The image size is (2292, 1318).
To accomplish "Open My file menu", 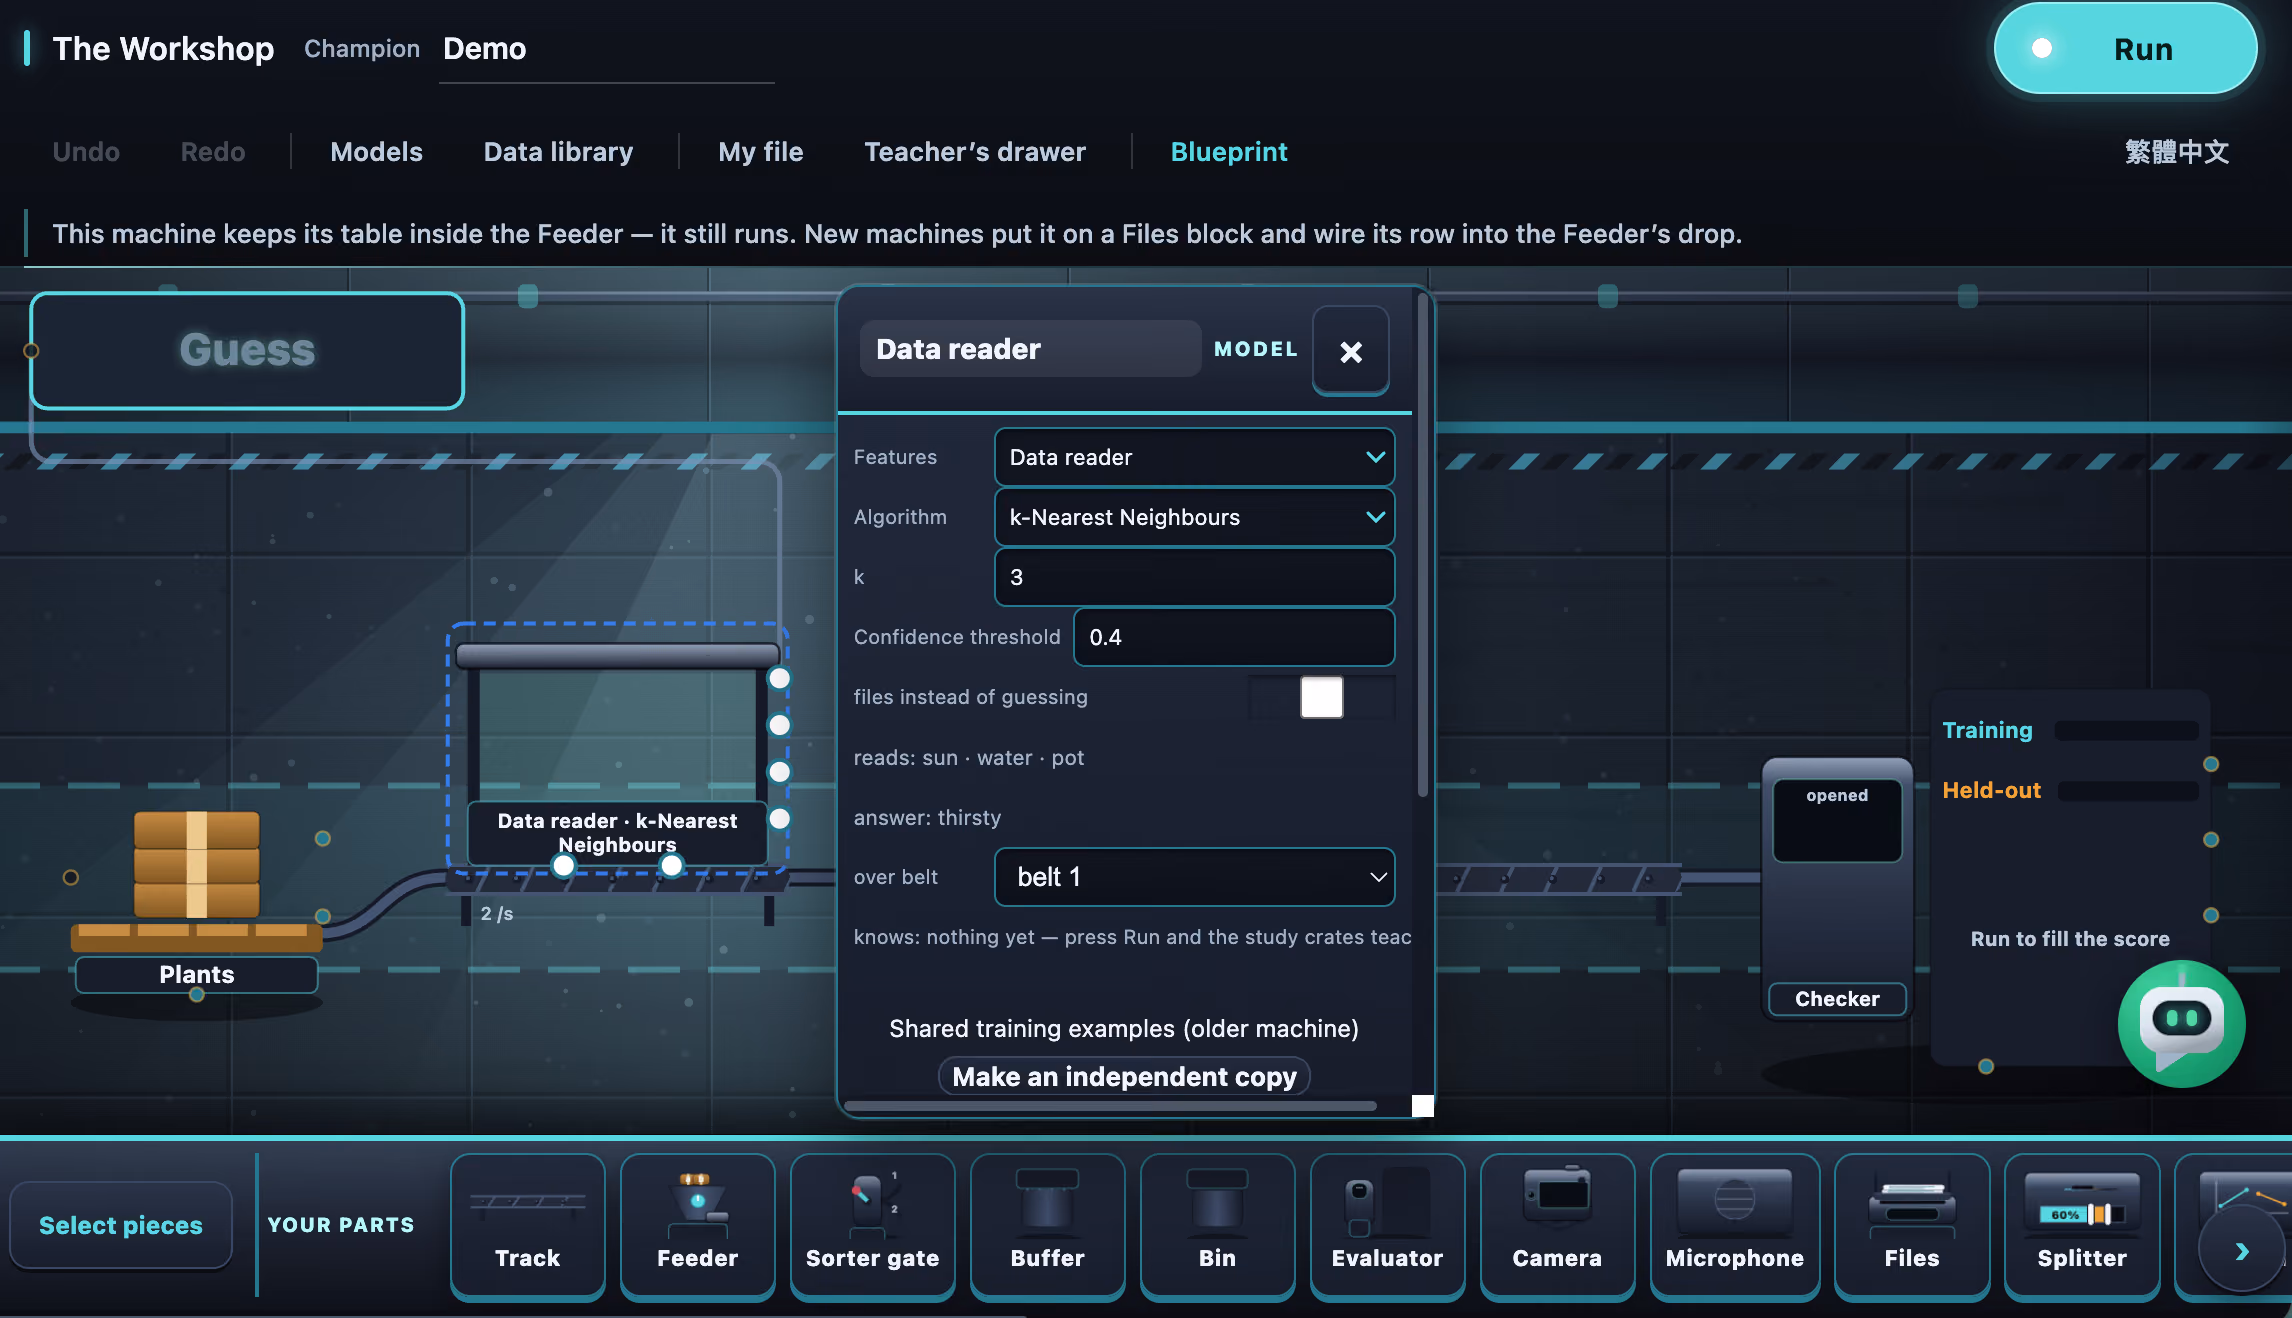I will tap(760, 152).
